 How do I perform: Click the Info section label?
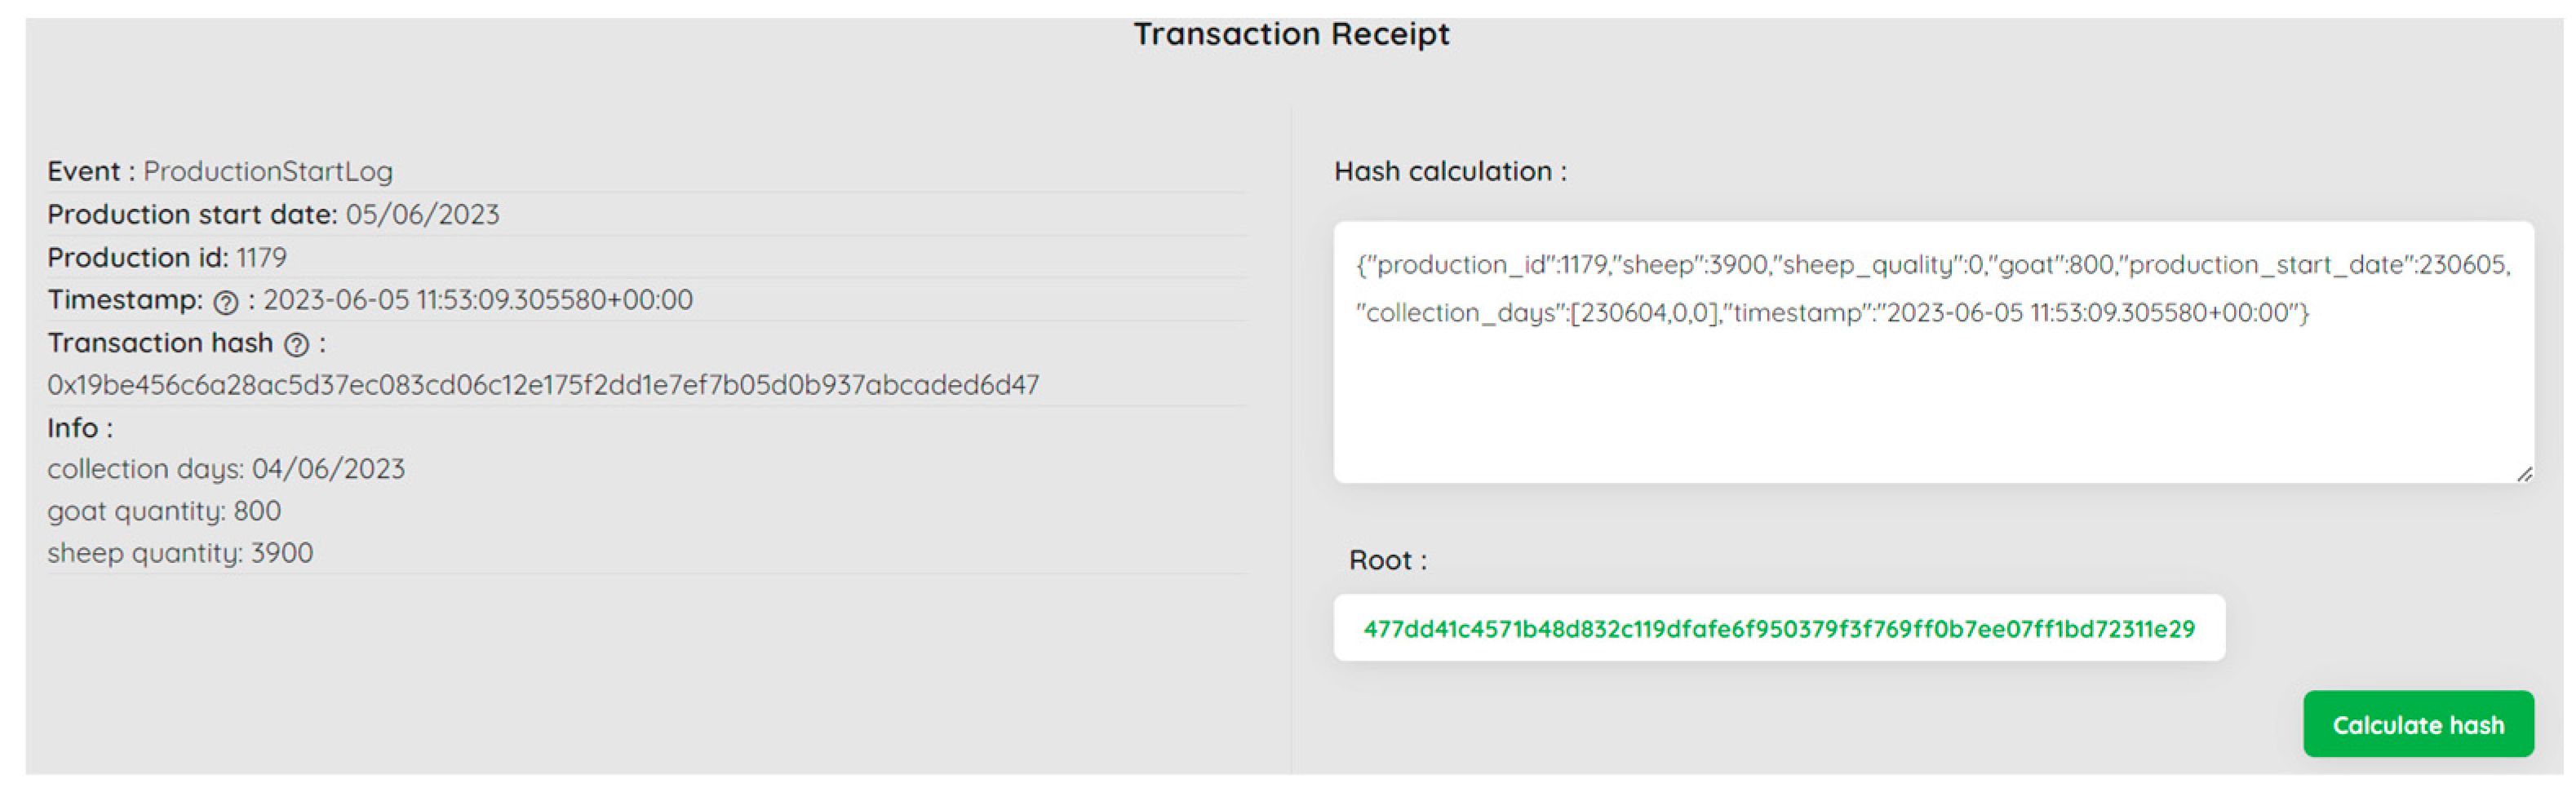click(79, 428)
